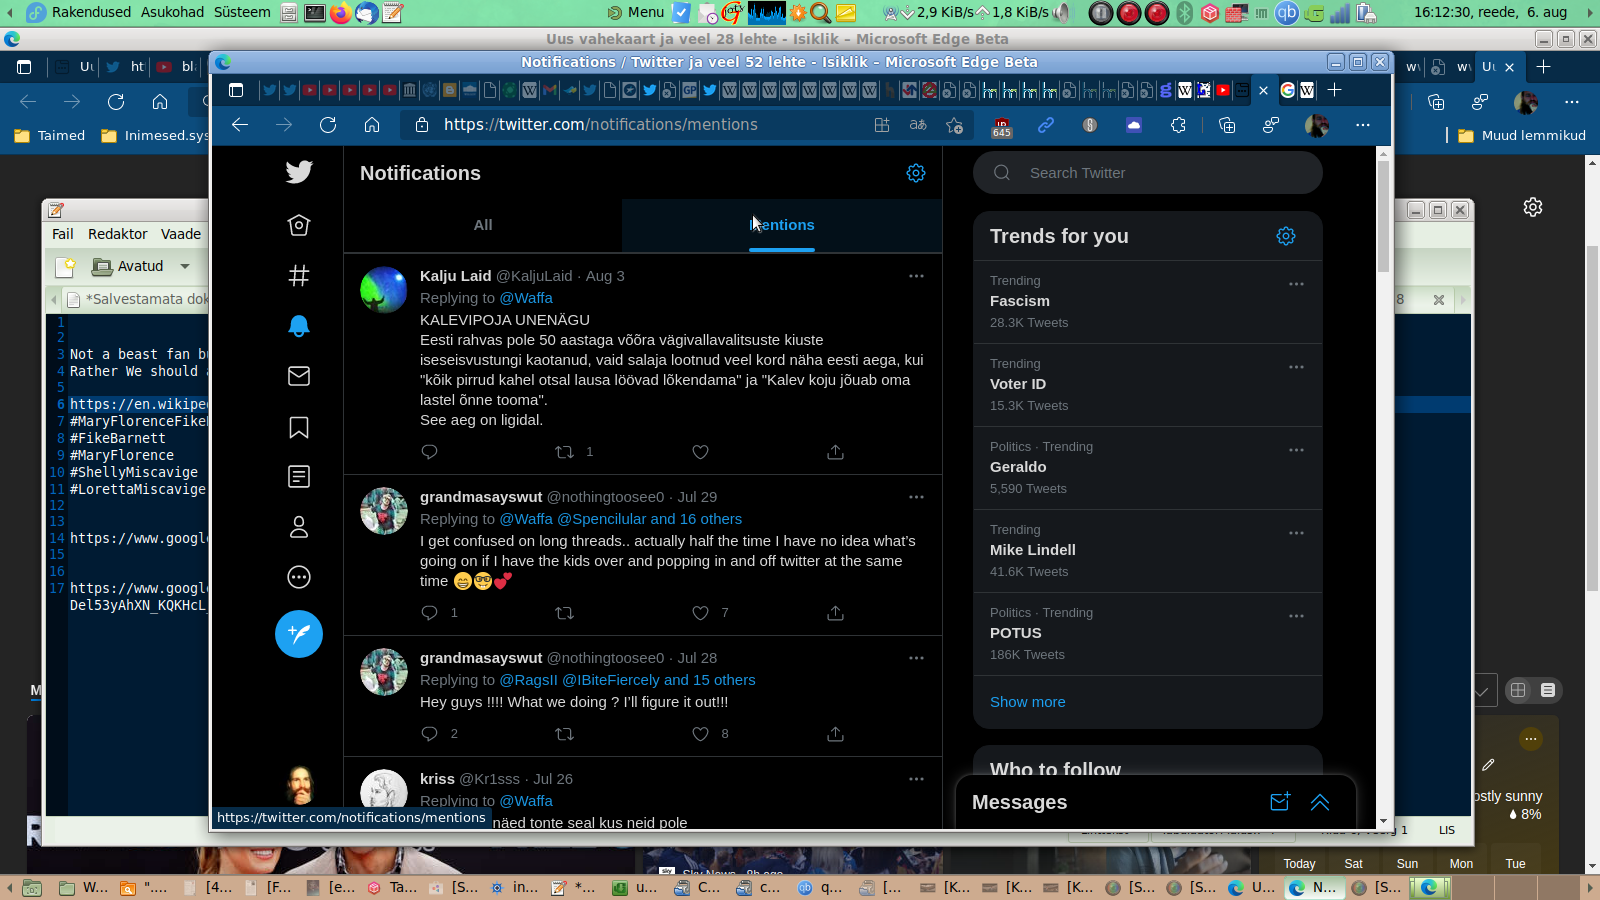1600x900 pixels.
Task: Retweet Kalju Laid's tweet
Action: click(x=565, y=452)
